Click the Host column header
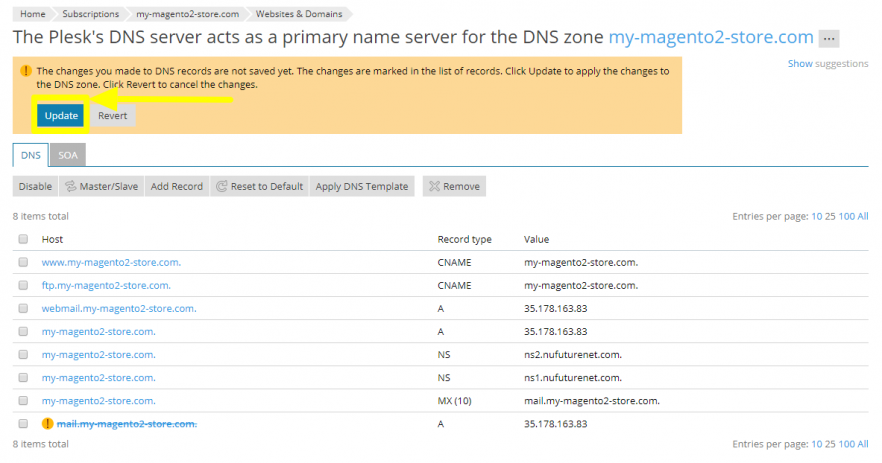This screenshot has height=463, width=882. [x=52, y=239]
